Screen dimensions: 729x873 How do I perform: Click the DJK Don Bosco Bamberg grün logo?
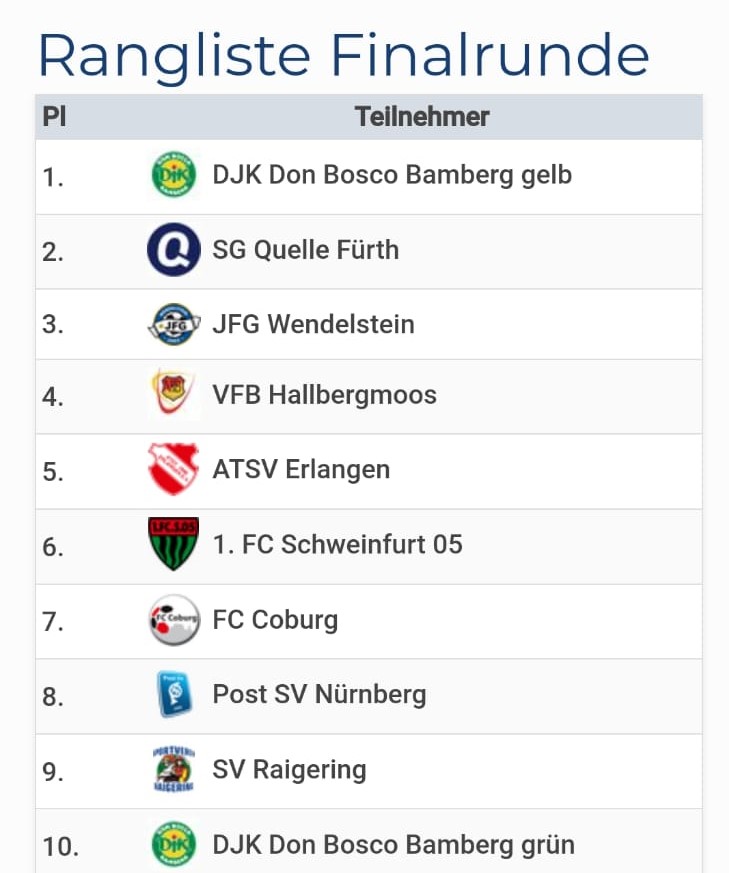coord(173,845)
